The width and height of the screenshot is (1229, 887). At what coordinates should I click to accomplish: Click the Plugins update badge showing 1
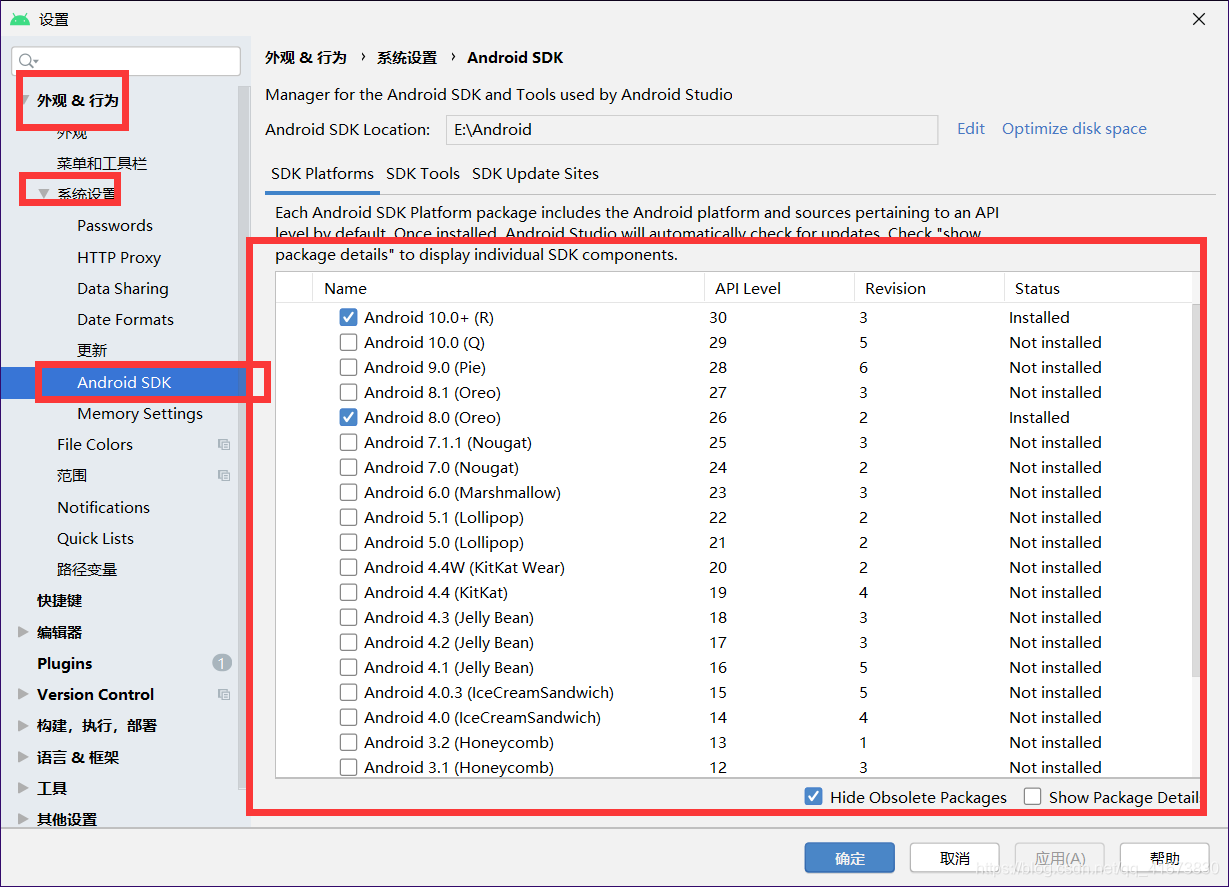coord(222,663)
